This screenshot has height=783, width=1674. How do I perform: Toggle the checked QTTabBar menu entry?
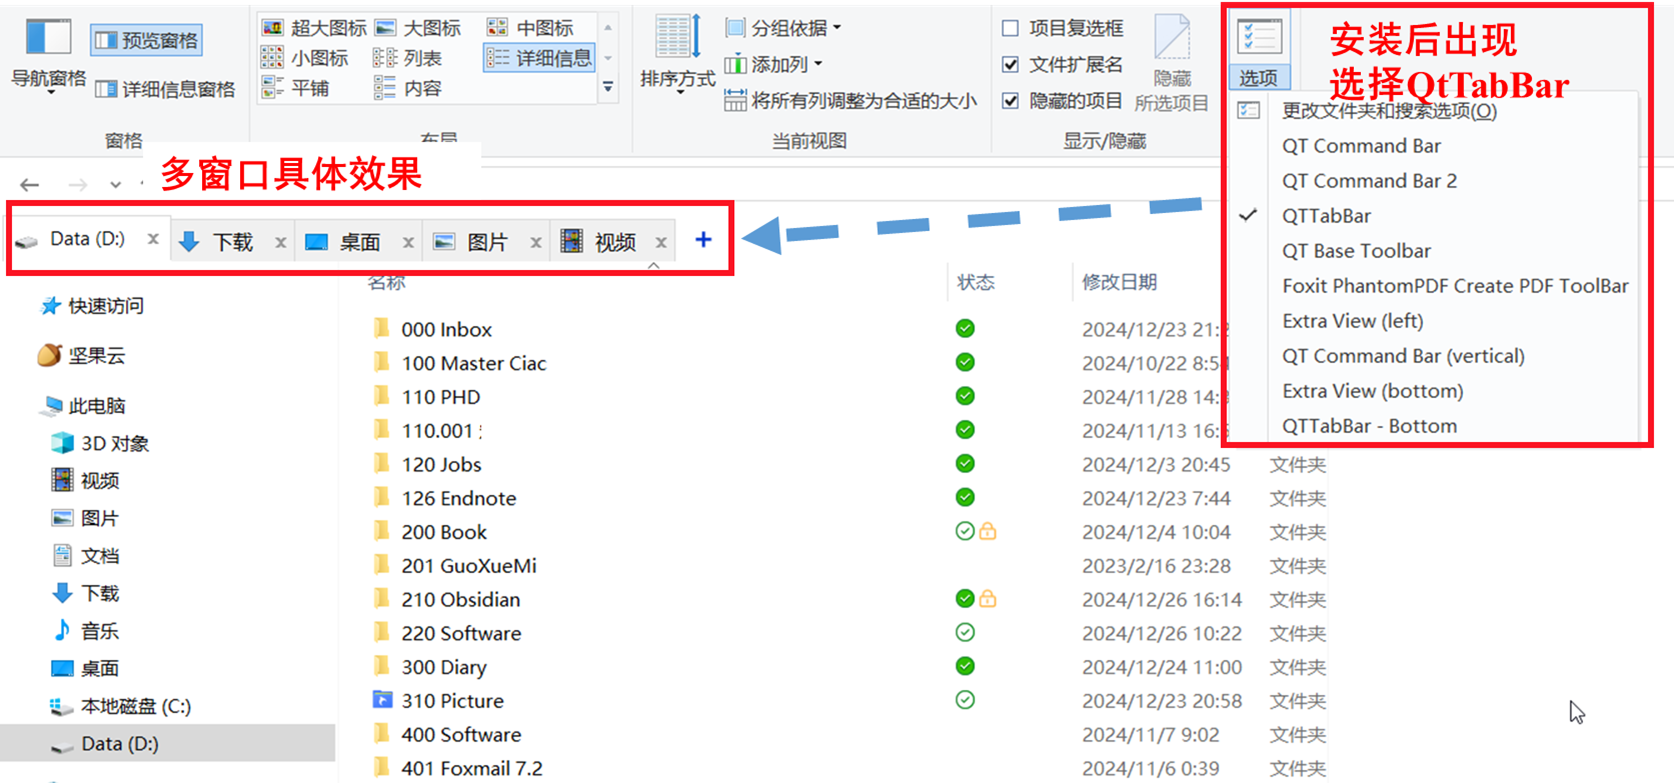tap(1326, 216)
